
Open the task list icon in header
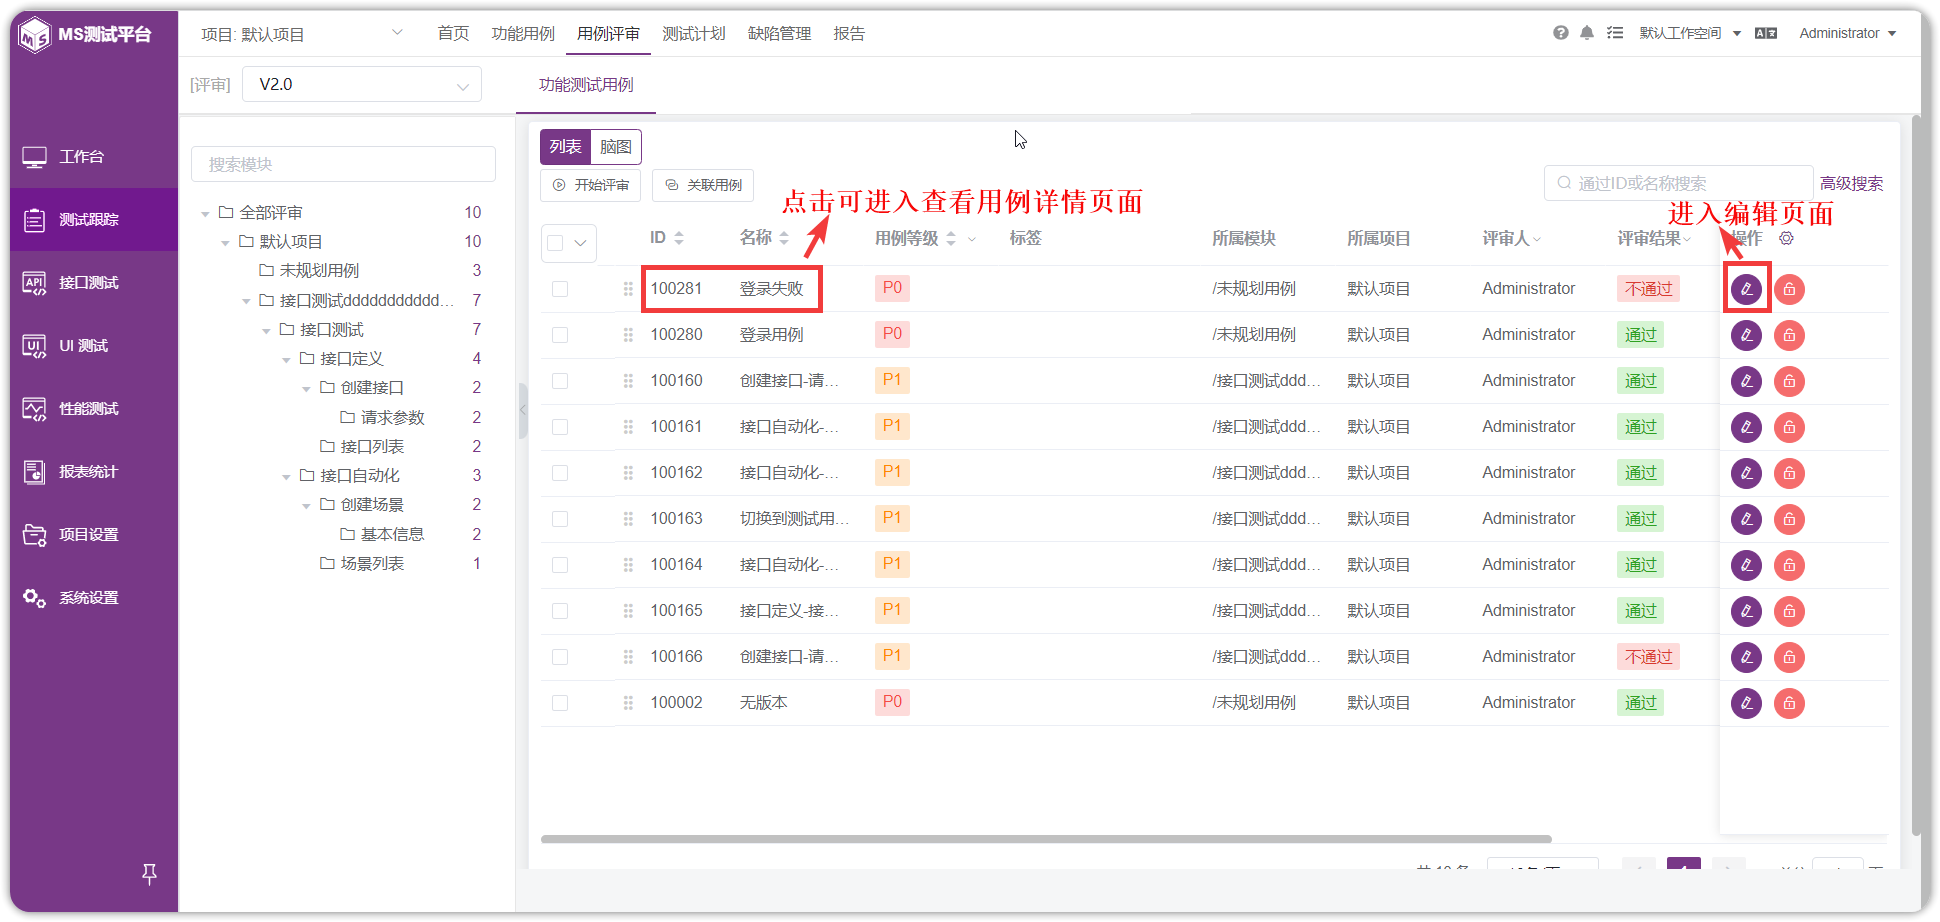pos(1615,33)
